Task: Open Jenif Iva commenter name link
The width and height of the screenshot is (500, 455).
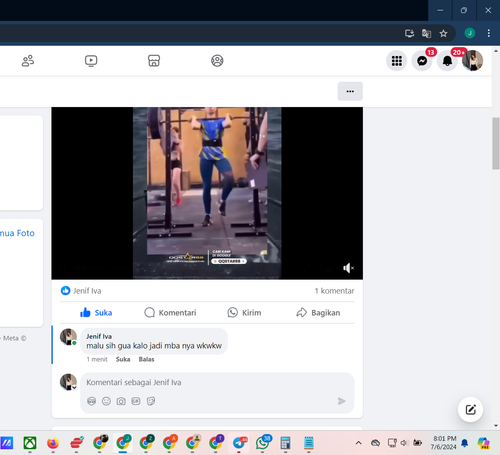Action: click(99, 336)
